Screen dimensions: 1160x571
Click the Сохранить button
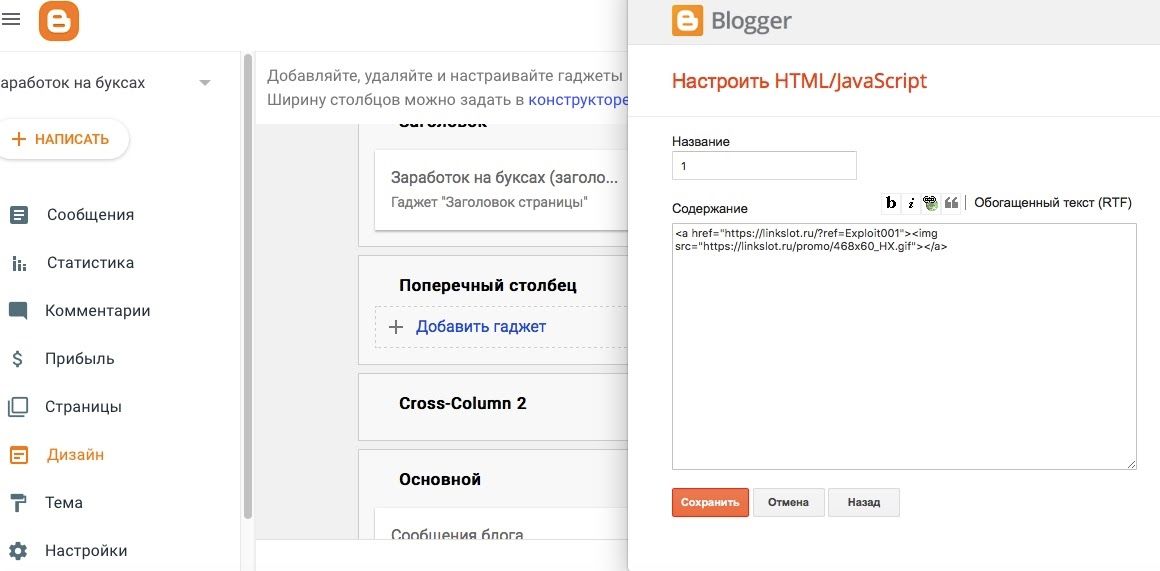[710, 502]
